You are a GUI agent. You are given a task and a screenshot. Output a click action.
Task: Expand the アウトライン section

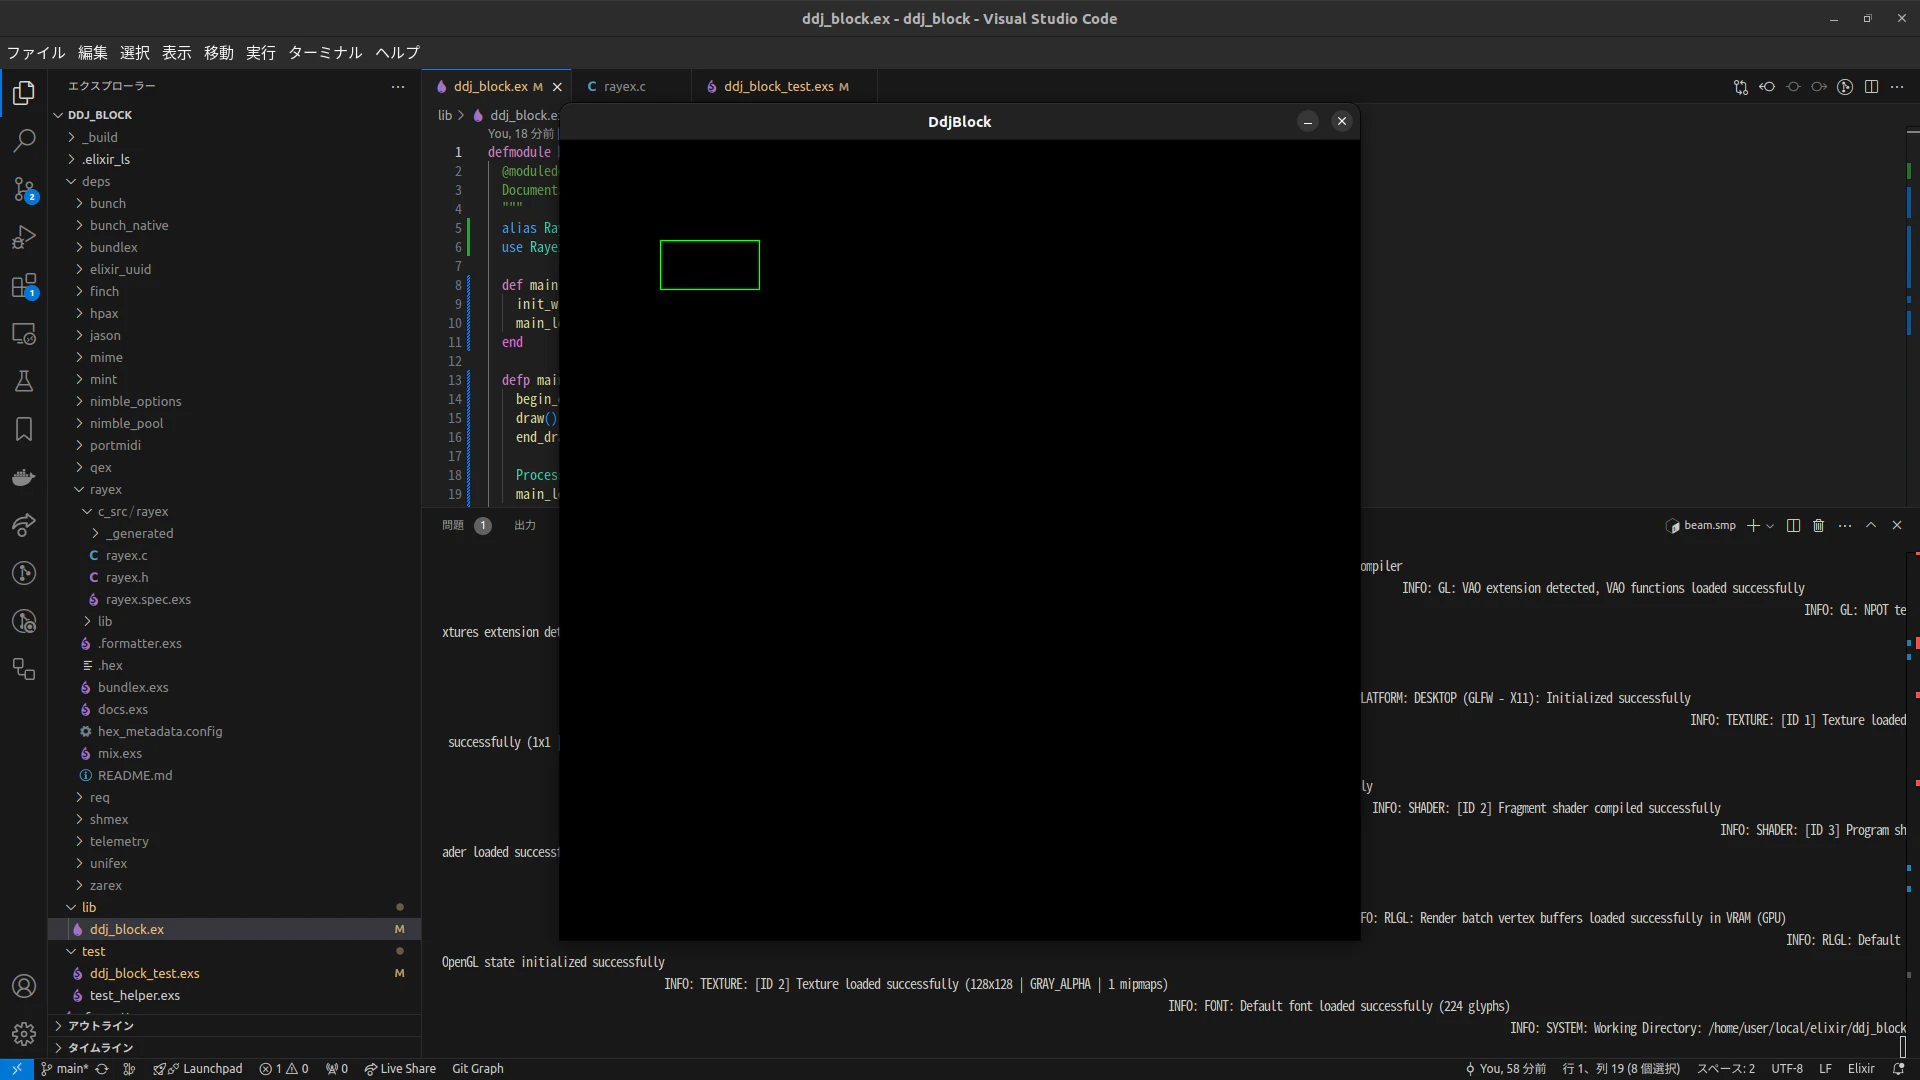(100, 1026)
